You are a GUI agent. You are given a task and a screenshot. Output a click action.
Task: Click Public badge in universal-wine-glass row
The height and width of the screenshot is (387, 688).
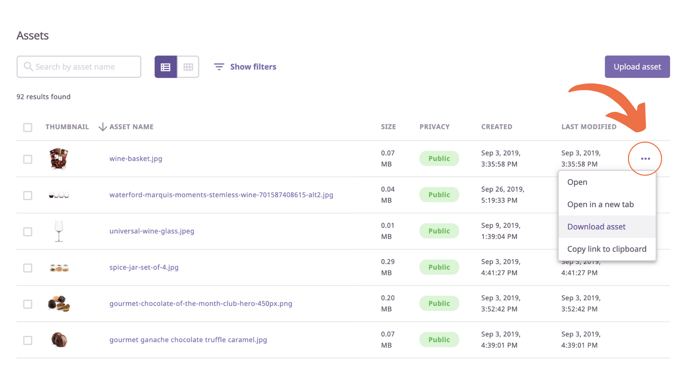coord(439,231)
